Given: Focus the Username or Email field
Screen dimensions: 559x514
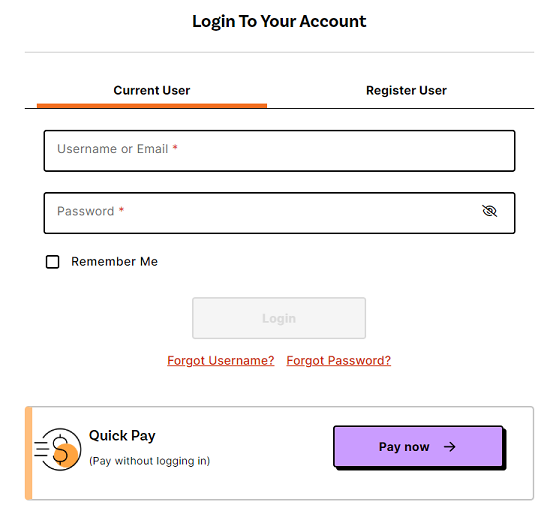Looking at the screenshot, I should click(280, 151).
